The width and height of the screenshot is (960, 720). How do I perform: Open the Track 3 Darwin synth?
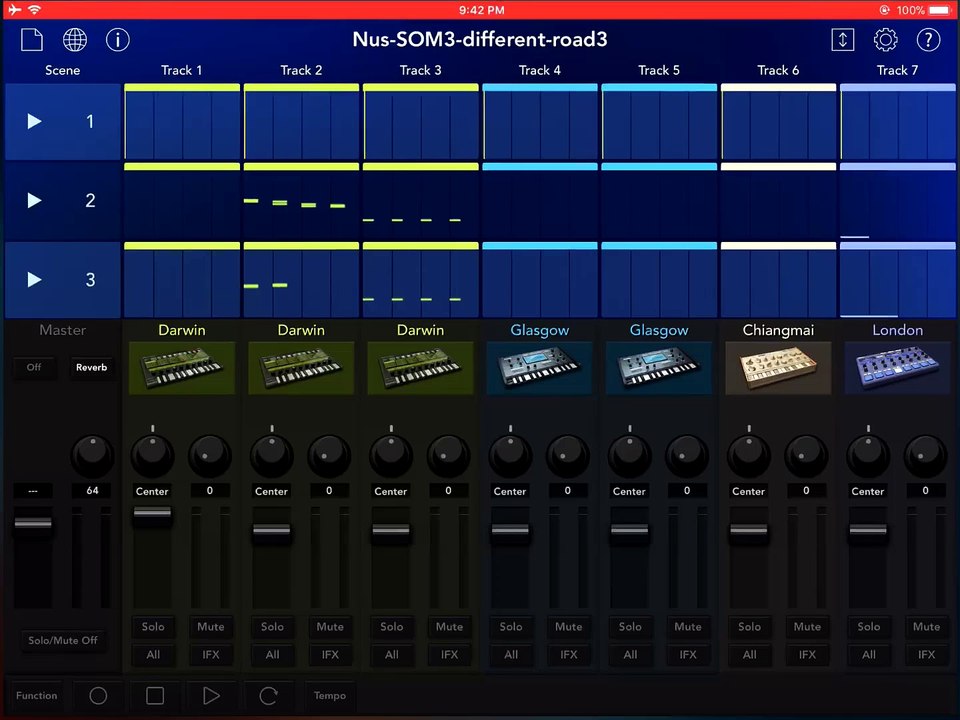pyautogui.click(x=420, y=368)
